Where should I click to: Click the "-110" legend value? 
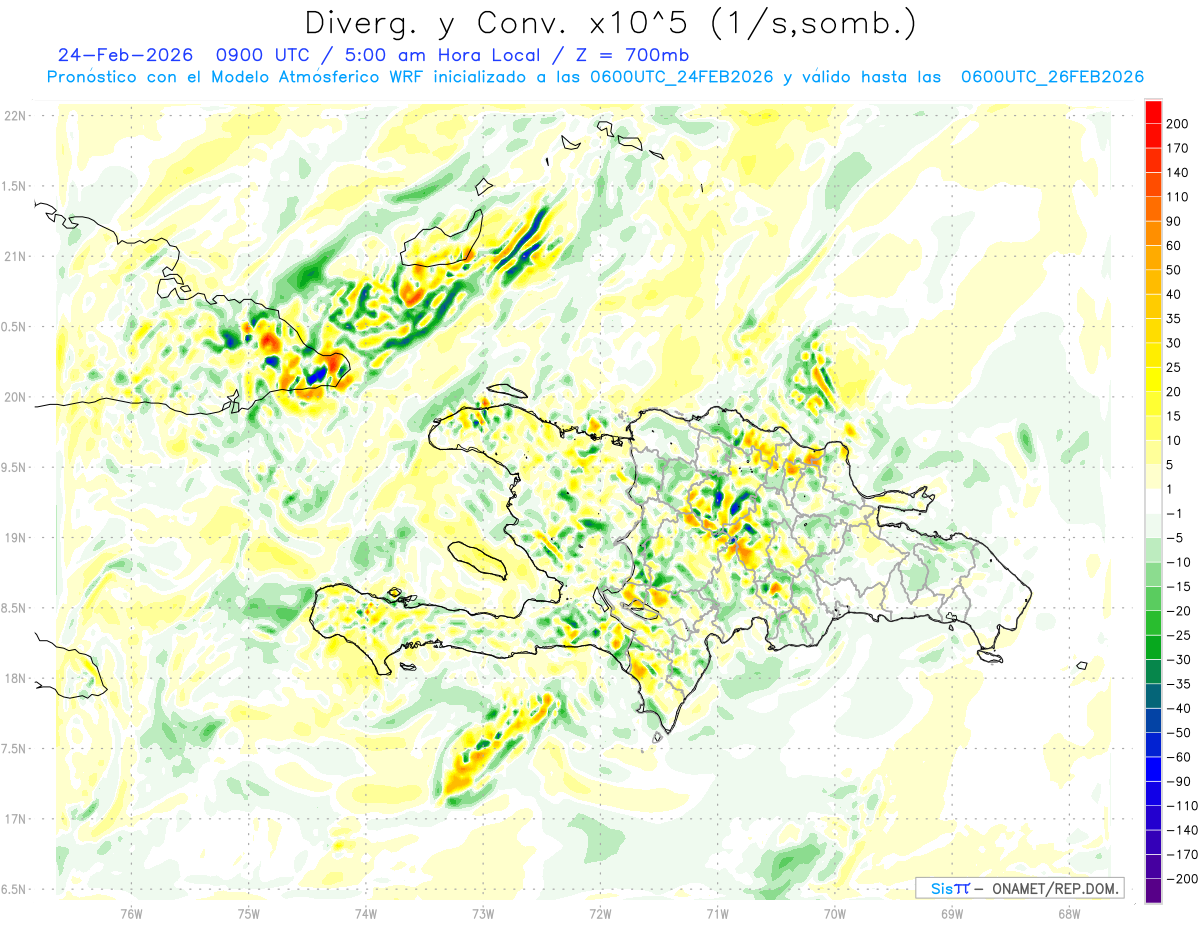pyautogui.click(x=1180, y=806)
